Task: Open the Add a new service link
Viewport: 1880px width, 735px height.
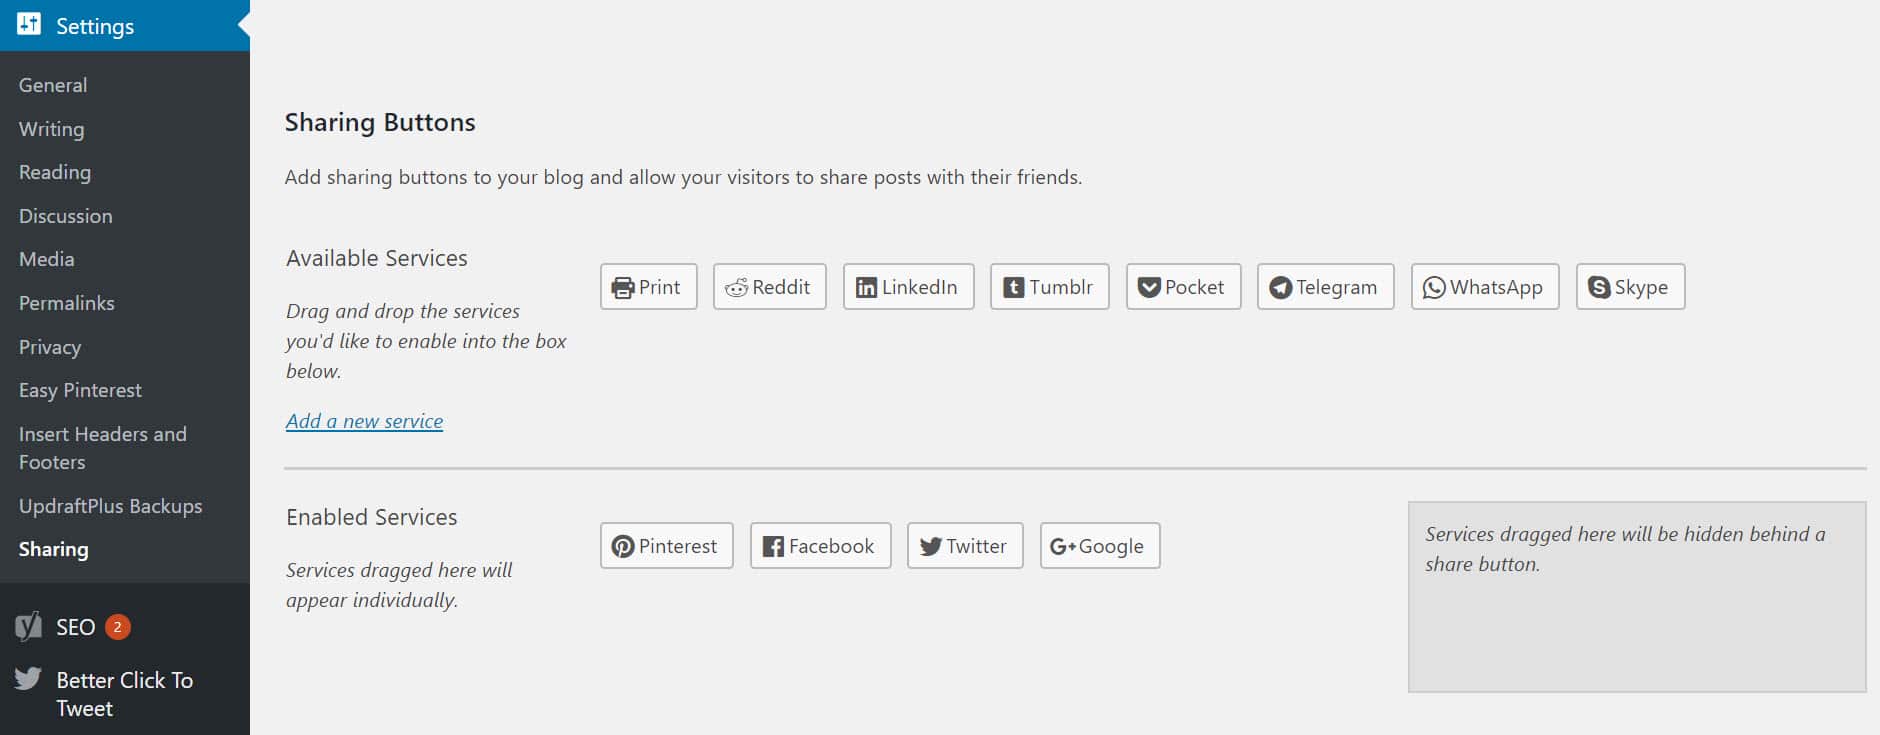Action: pyautogui.click(x=364, y=421)
